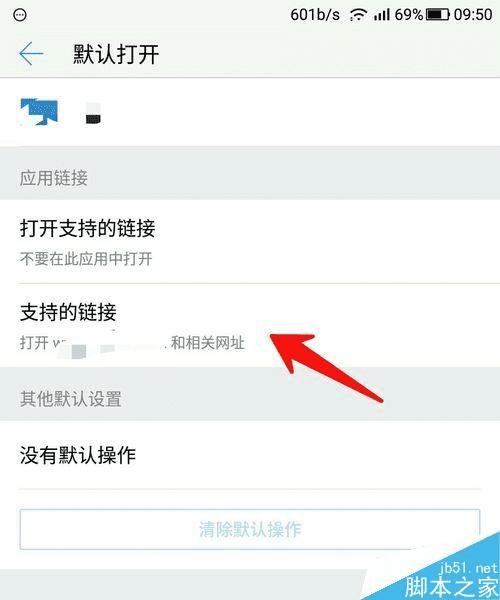The height and width of the screenshot is (600, 500).
Task: Open the 支持的链接 entry
Action: coord(250,325)
